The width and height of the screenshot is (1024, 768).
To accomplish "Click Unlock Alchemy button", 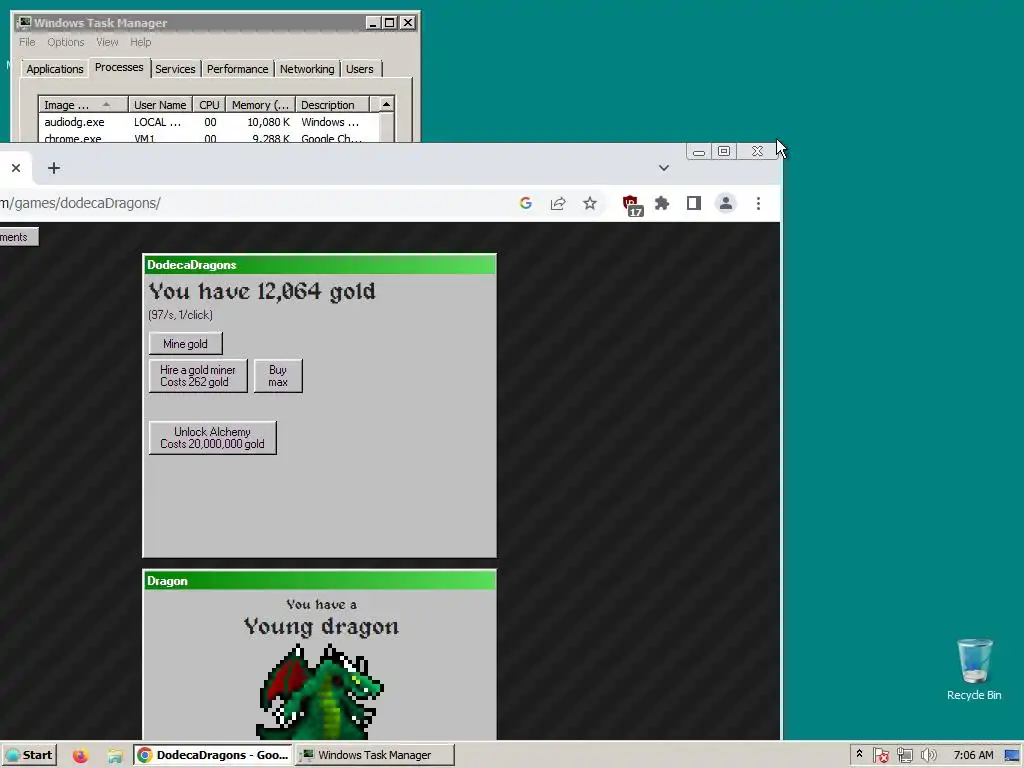I will [x=212, y=438].
